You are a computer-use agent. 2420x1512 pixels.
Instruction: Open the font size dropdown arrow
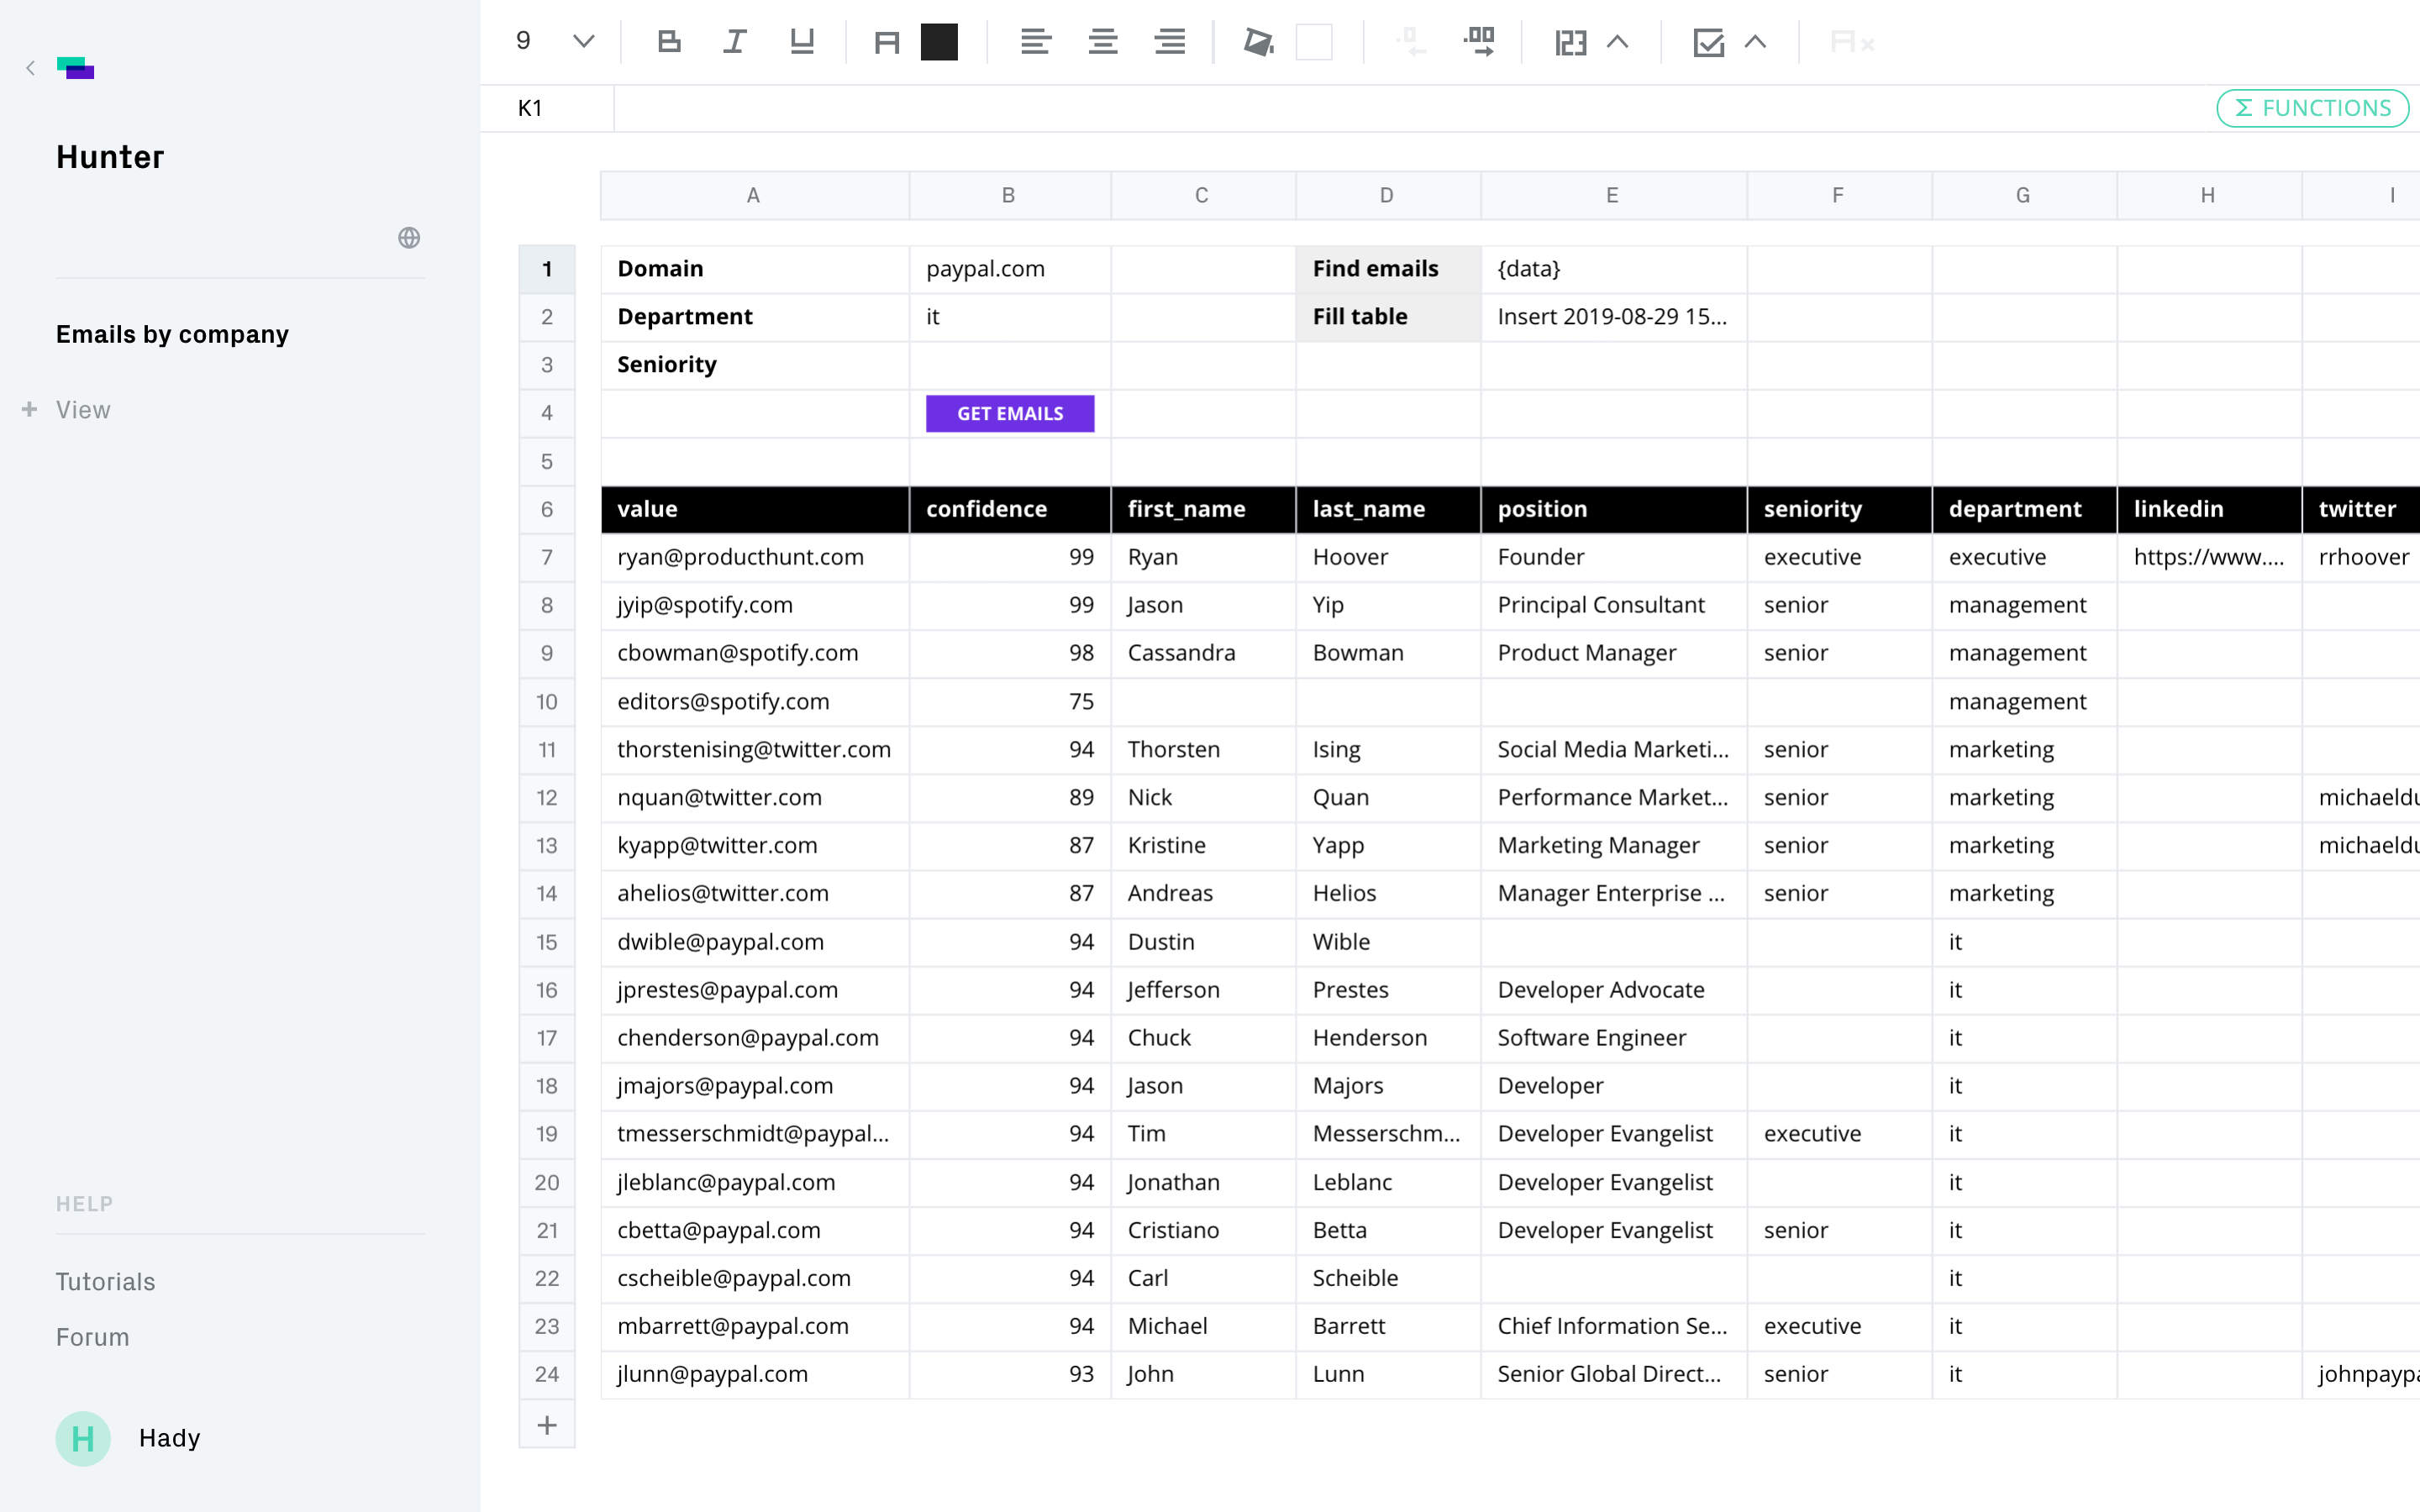[x=584, y=42]
